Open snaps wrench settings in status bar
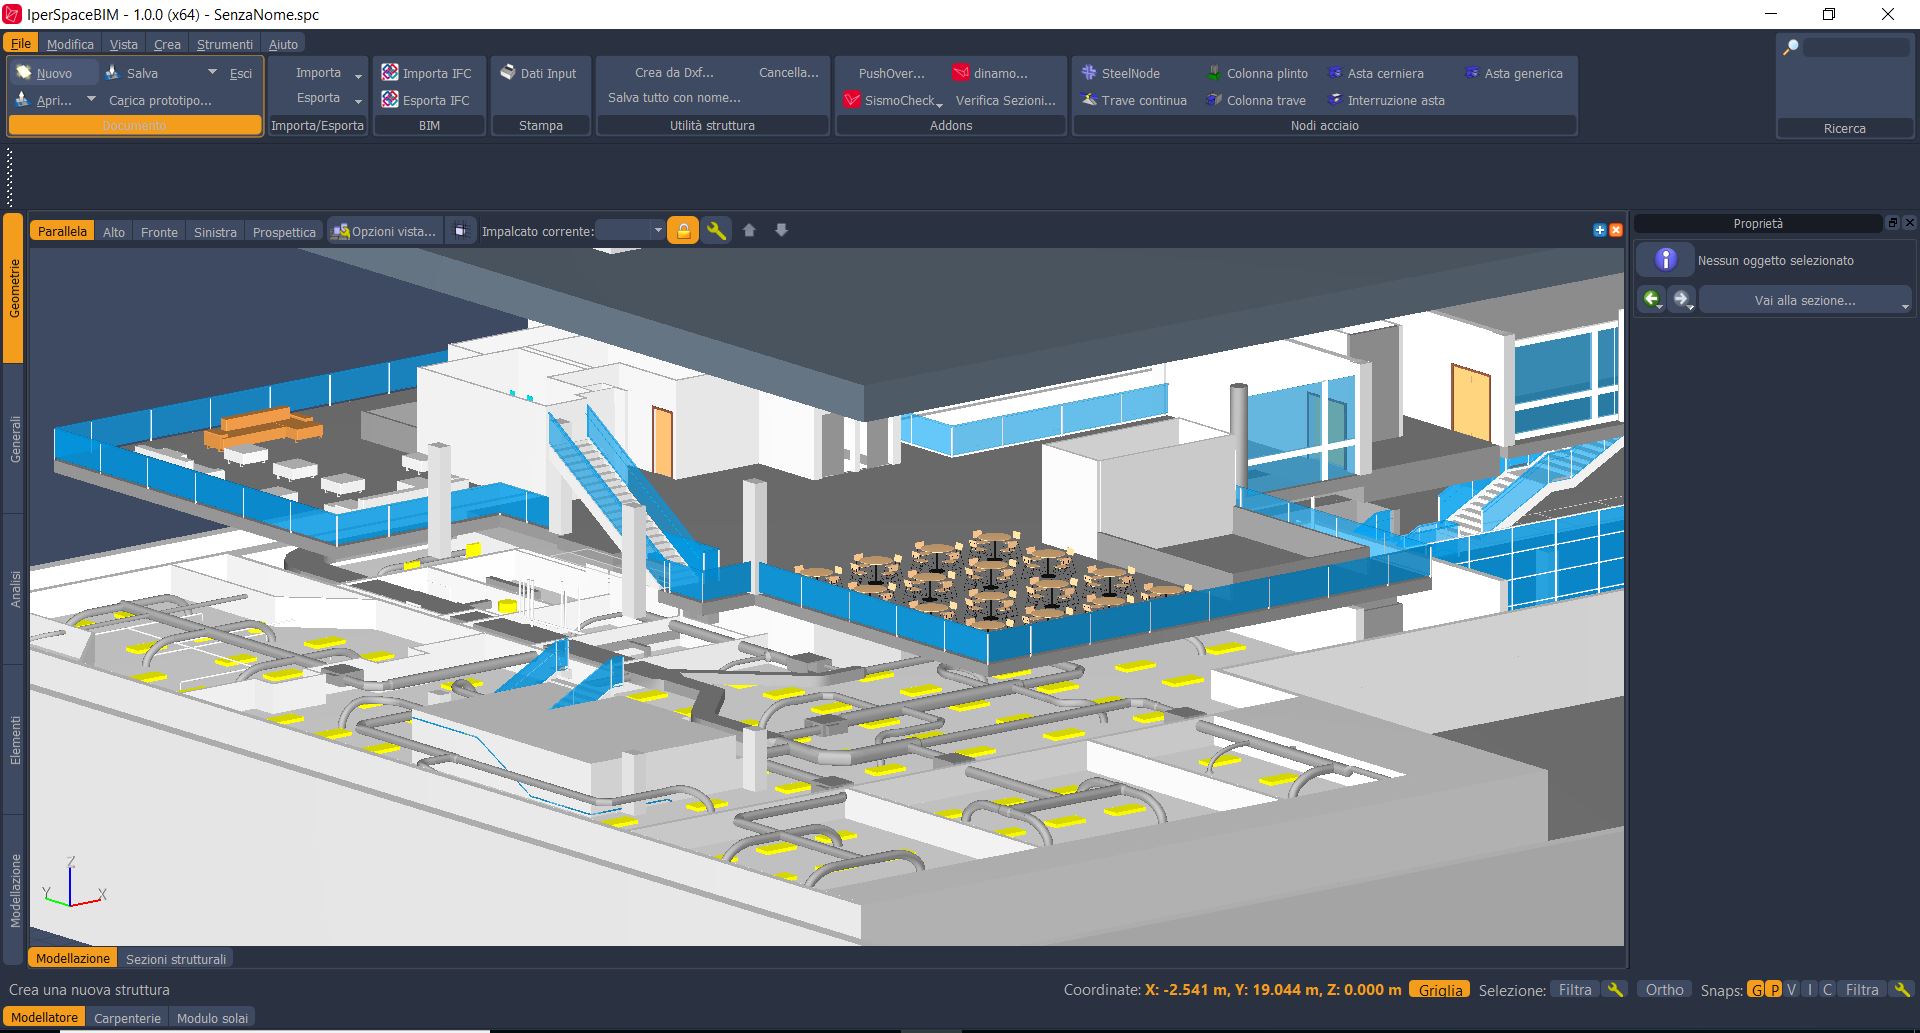This screenshot has height=1033, width=1920. point(1902,989)
